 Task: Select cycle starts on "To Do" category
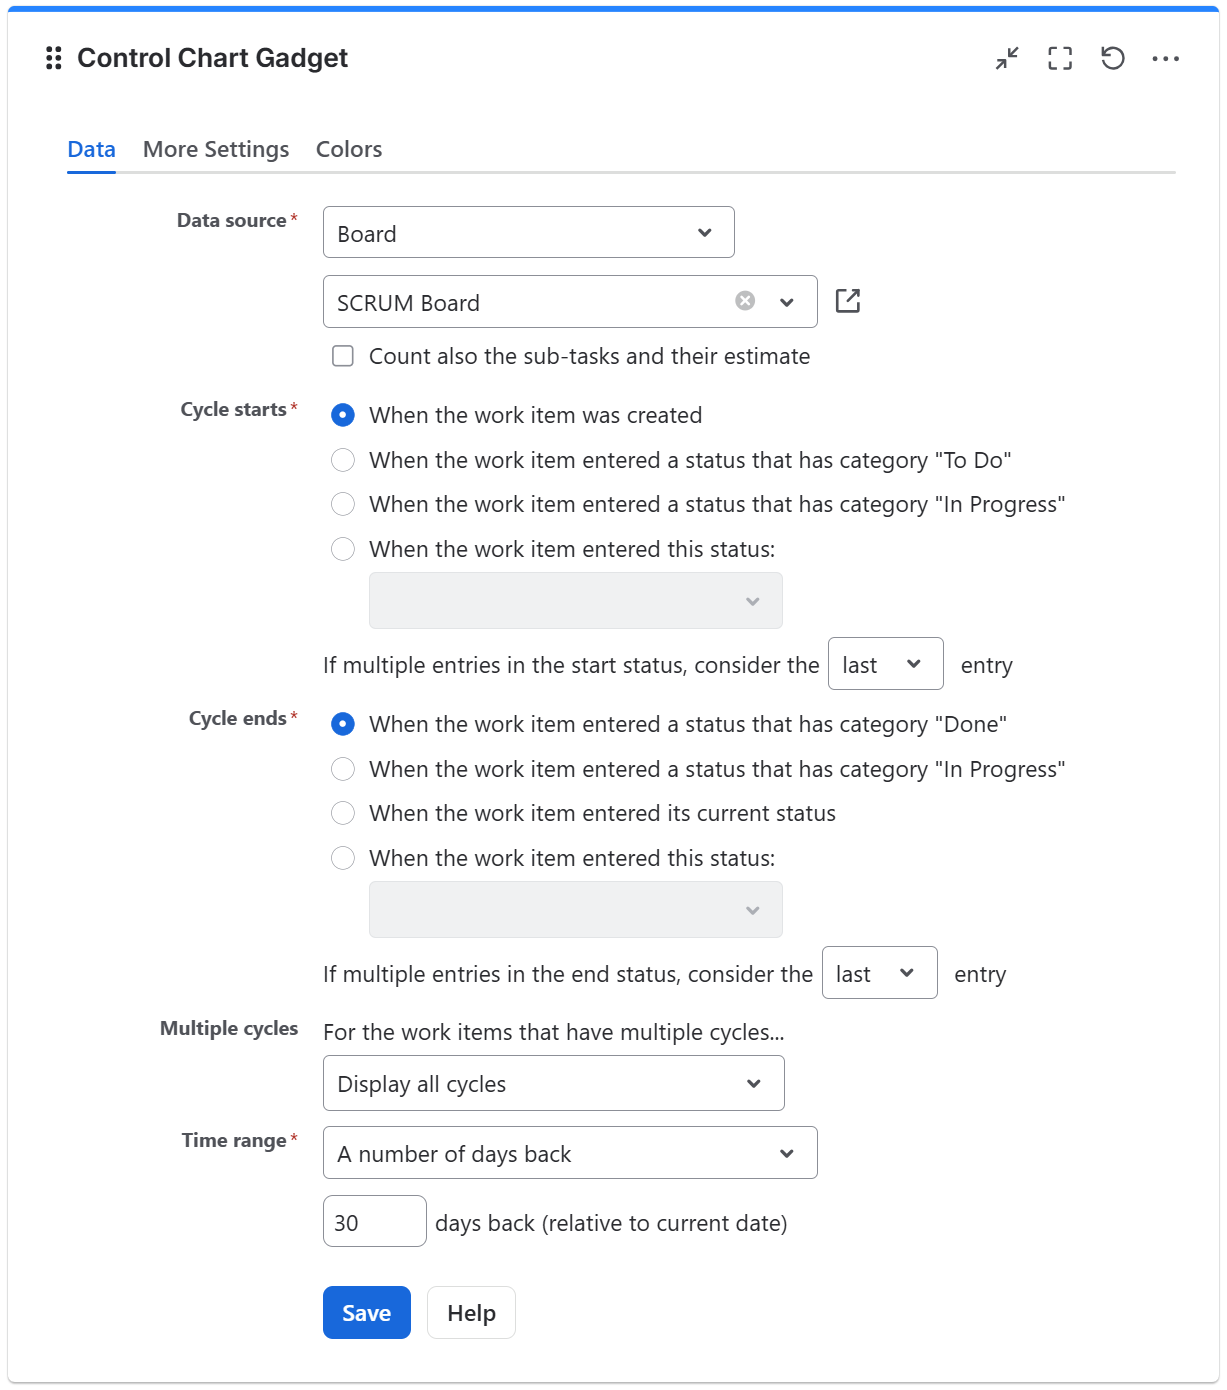click(x=343, y=460)
